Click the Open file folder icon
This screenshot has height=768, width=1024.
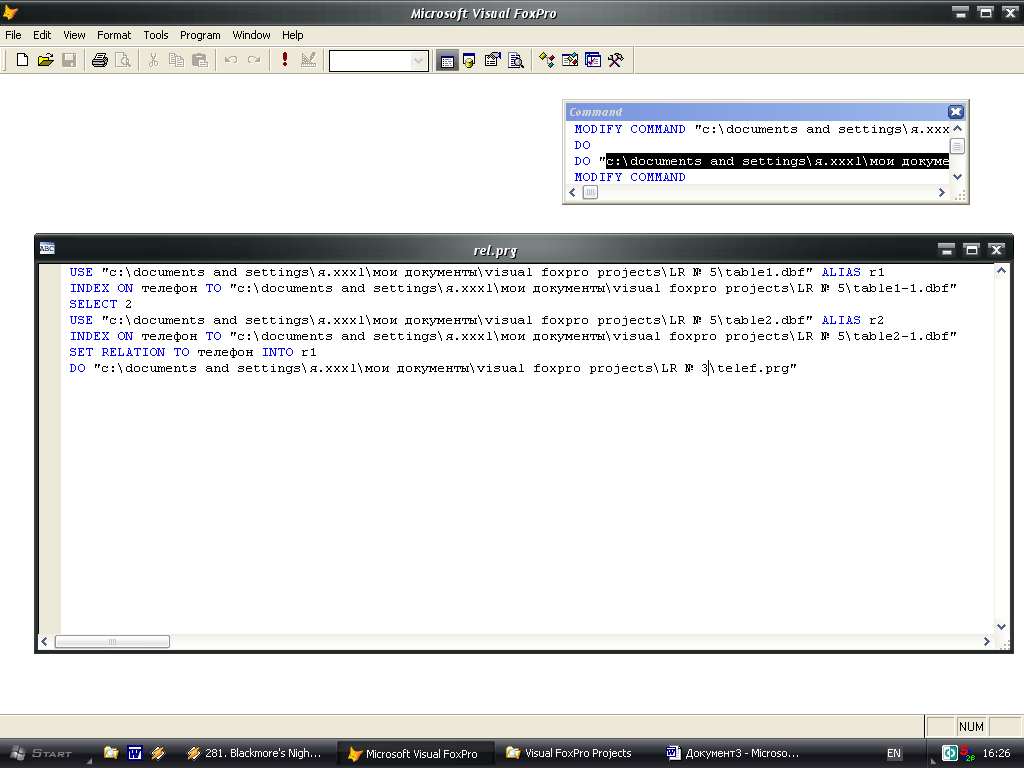pyautogui.click(x=46, y=60)
